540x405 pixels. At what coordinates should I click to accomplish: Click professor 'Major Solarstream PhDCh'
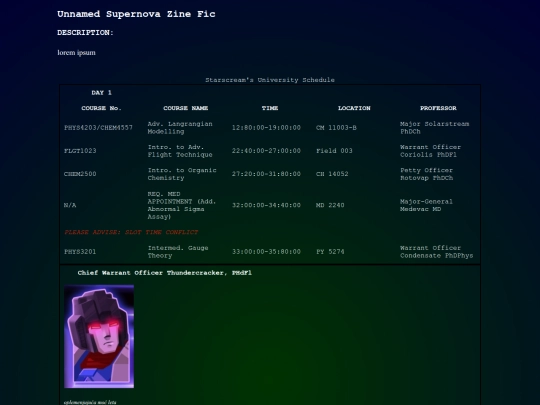click(435, 128)
